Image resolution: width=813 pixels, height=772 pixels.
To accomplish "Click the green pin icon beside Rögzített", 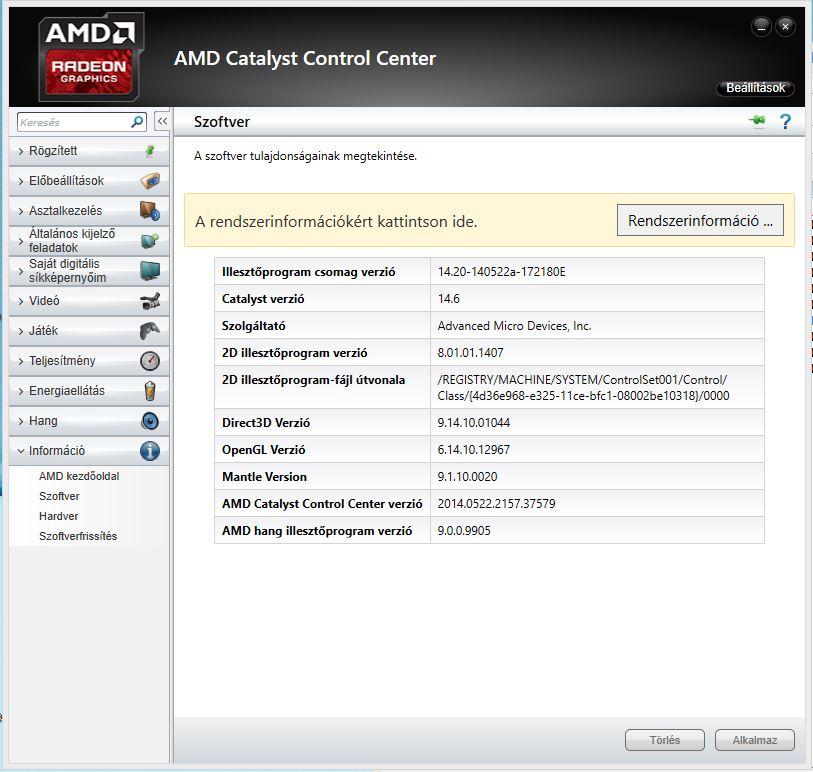I will 150,151.
